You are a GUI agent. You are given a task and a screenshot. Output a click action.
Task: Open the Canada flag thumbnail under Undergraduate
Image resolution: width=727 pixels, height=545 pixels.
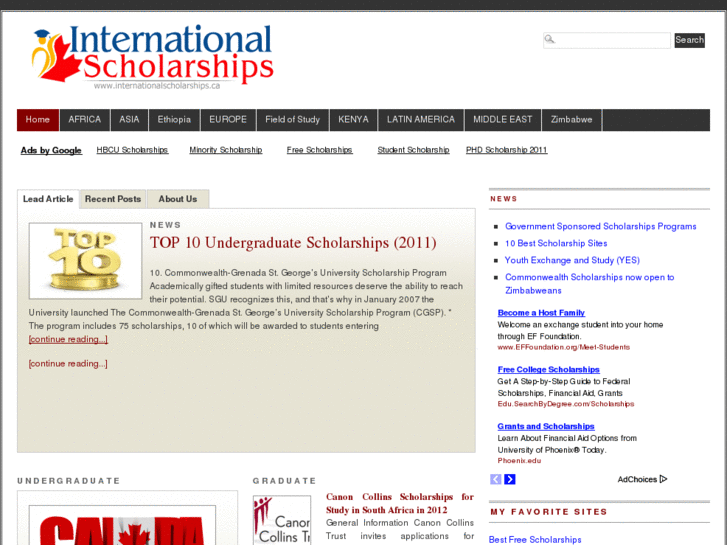(122, 525)
